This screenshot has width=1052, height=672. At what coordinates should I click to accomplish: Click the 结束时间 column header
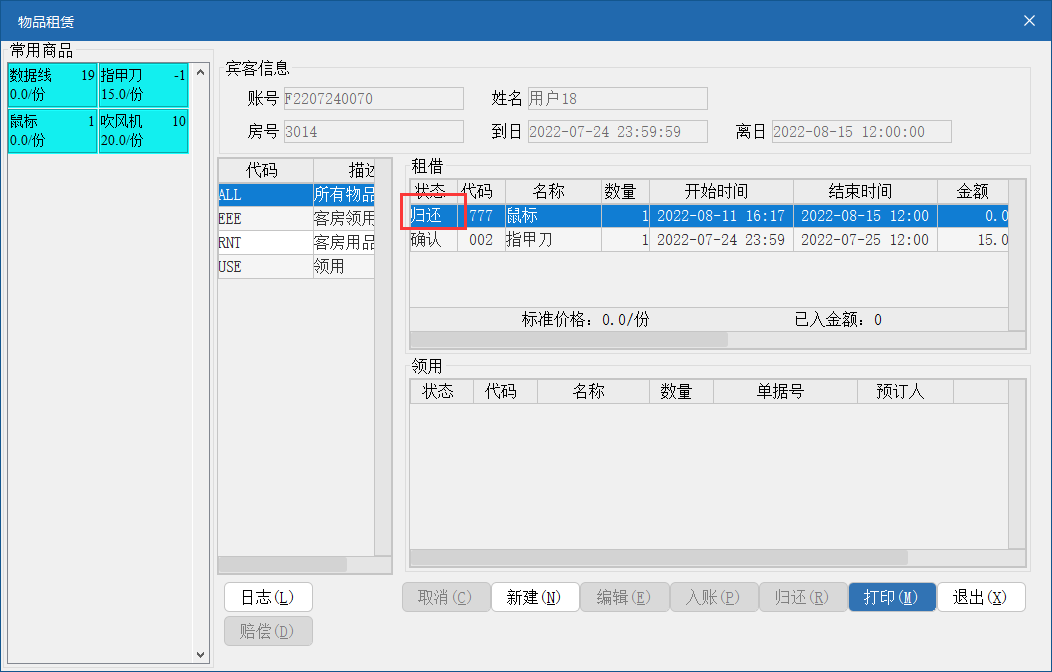click(865, 192)
